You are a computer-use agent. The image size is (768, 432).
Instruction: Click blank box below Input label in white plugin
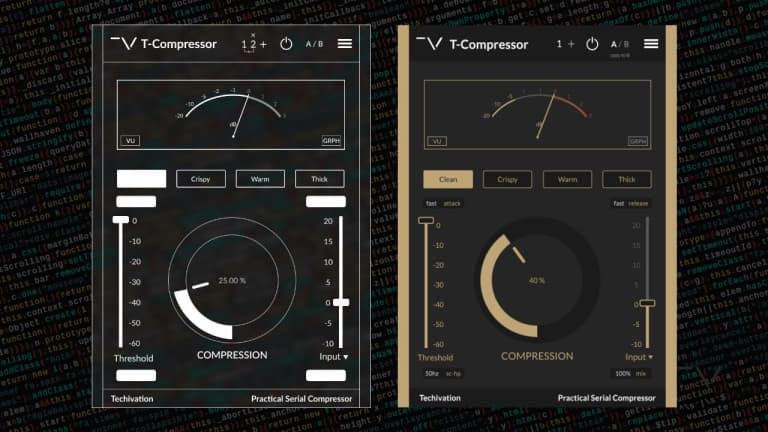coord(326,375)
